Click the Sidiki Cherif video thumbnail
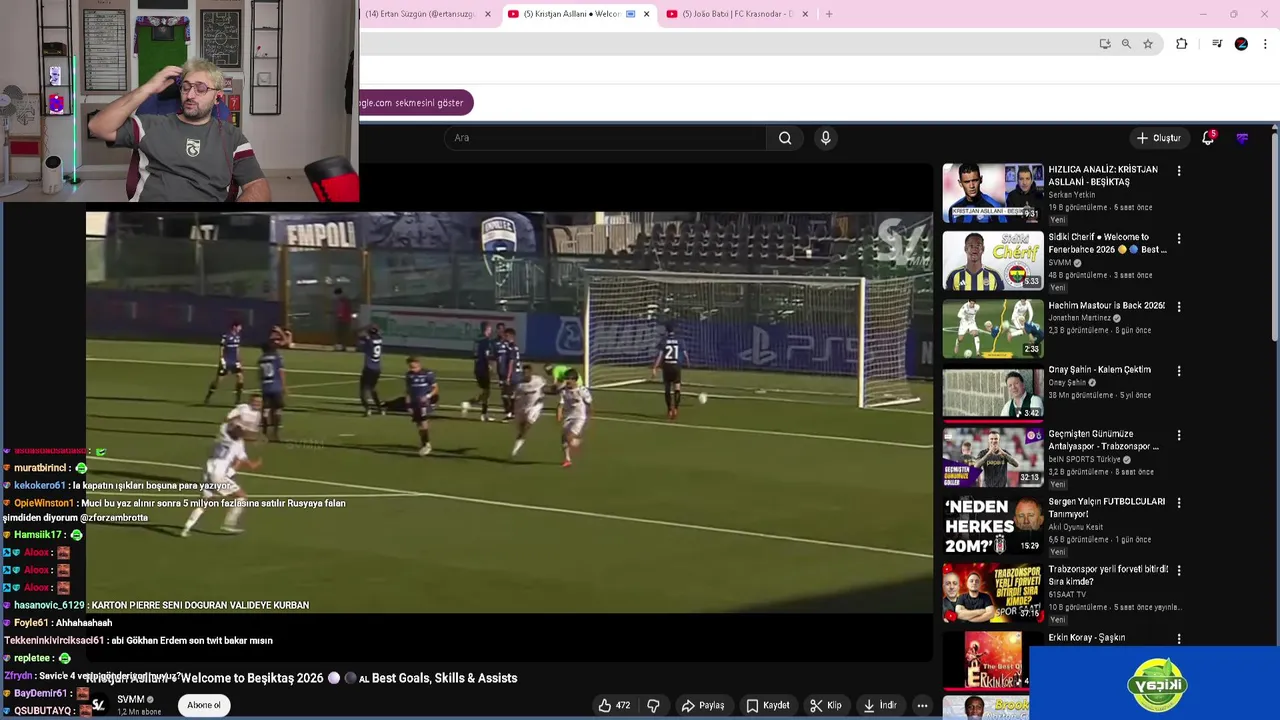The image size is (1280, 720). tap(993, 260)
